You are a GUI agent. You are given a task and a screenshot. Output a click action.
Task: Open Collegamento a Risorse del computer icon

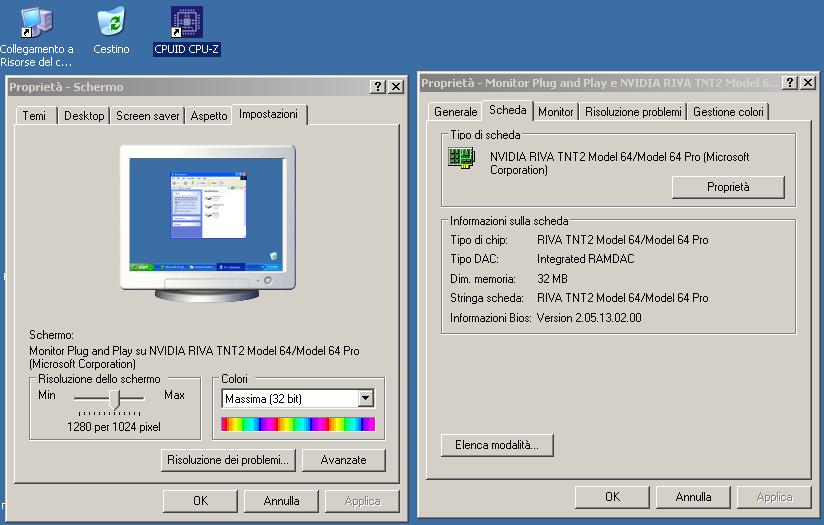point(36,36)
